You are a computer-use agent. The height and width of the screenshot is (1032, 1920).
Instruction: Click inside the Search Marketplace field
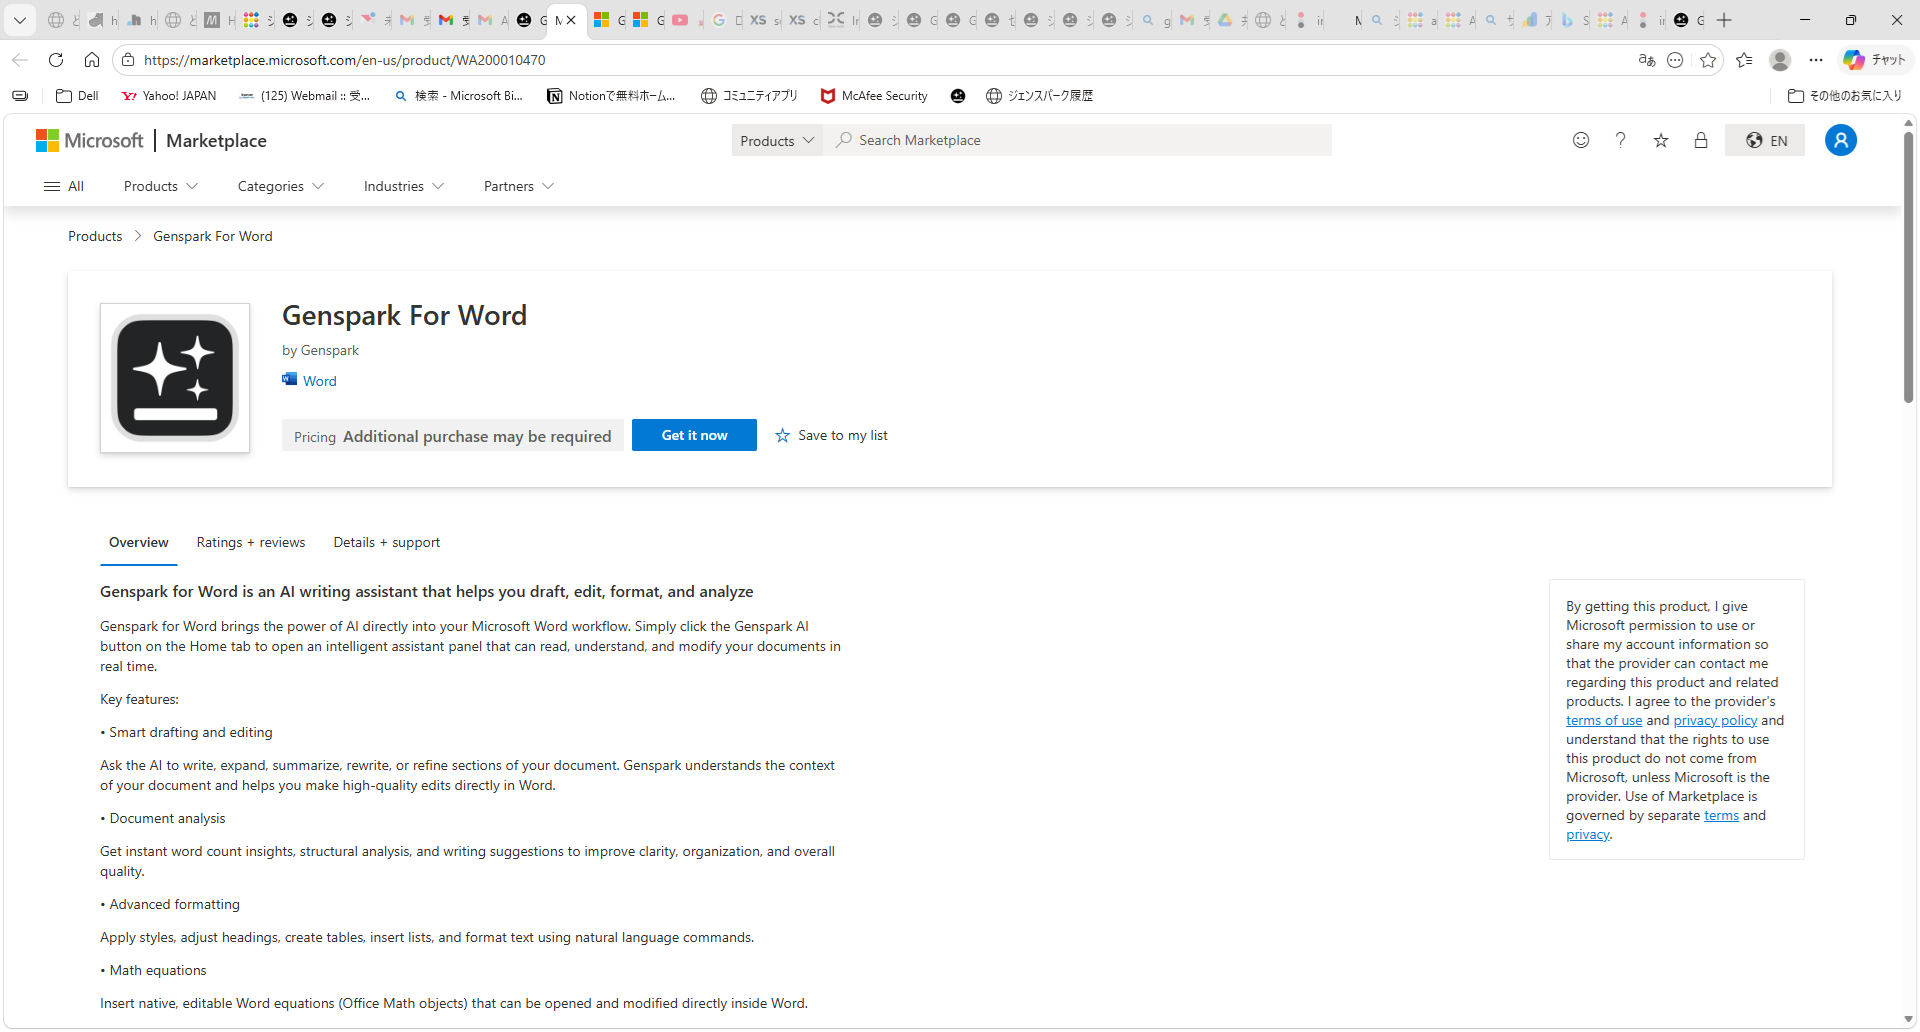tap(1080, 140)
